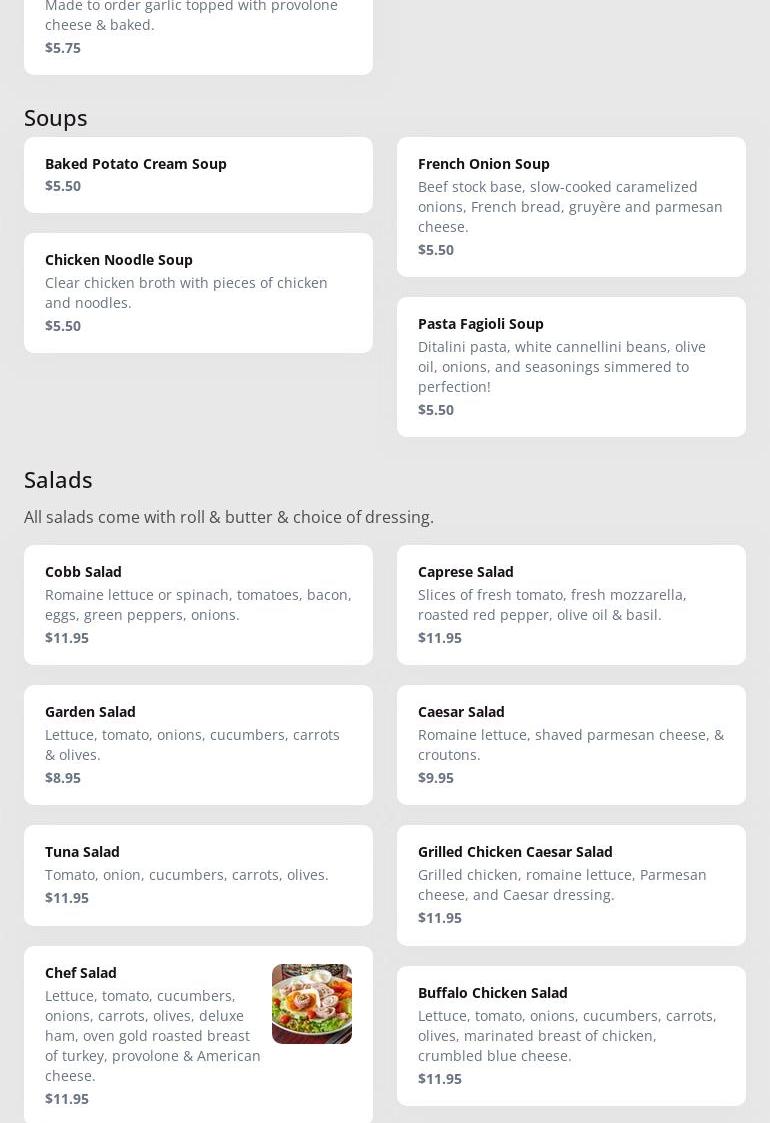This screenshot has width=770, height=1123.
Task: Select the Caprese Salad card
Action: pos(571,605)
